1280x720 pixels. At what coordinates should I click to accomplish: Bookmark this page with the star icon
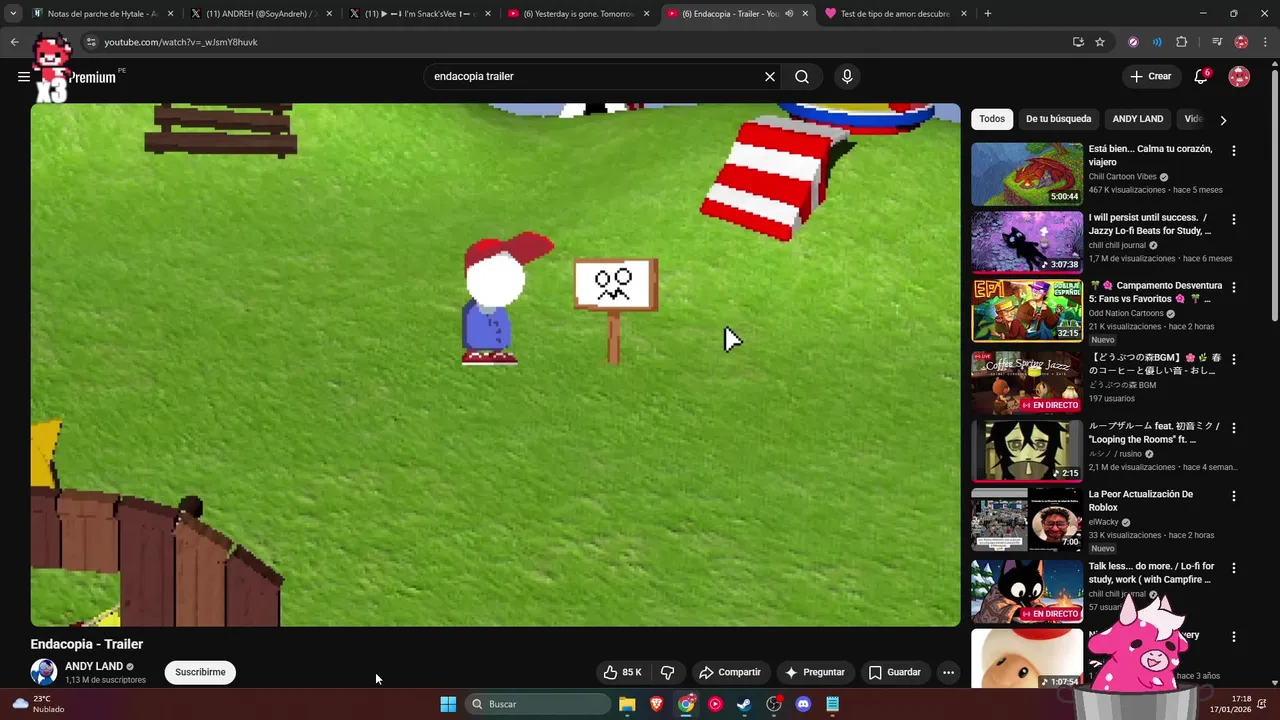click(1100, 42)
